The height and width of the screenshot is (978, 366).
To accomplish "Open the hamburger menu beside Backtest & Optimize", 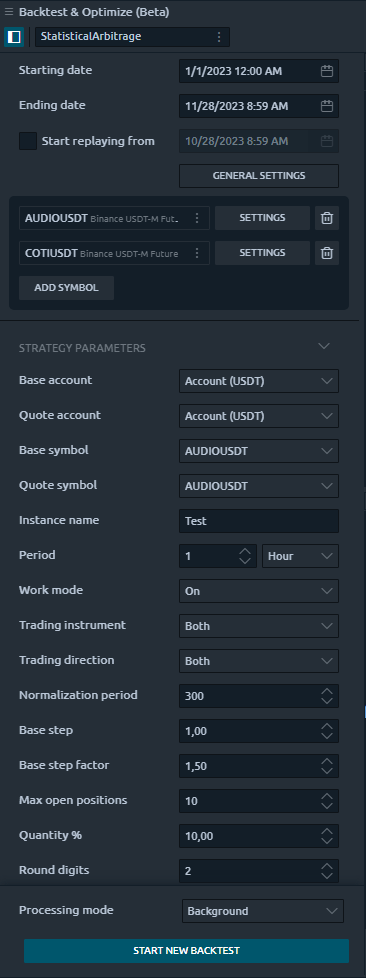I will coord(9,12).
